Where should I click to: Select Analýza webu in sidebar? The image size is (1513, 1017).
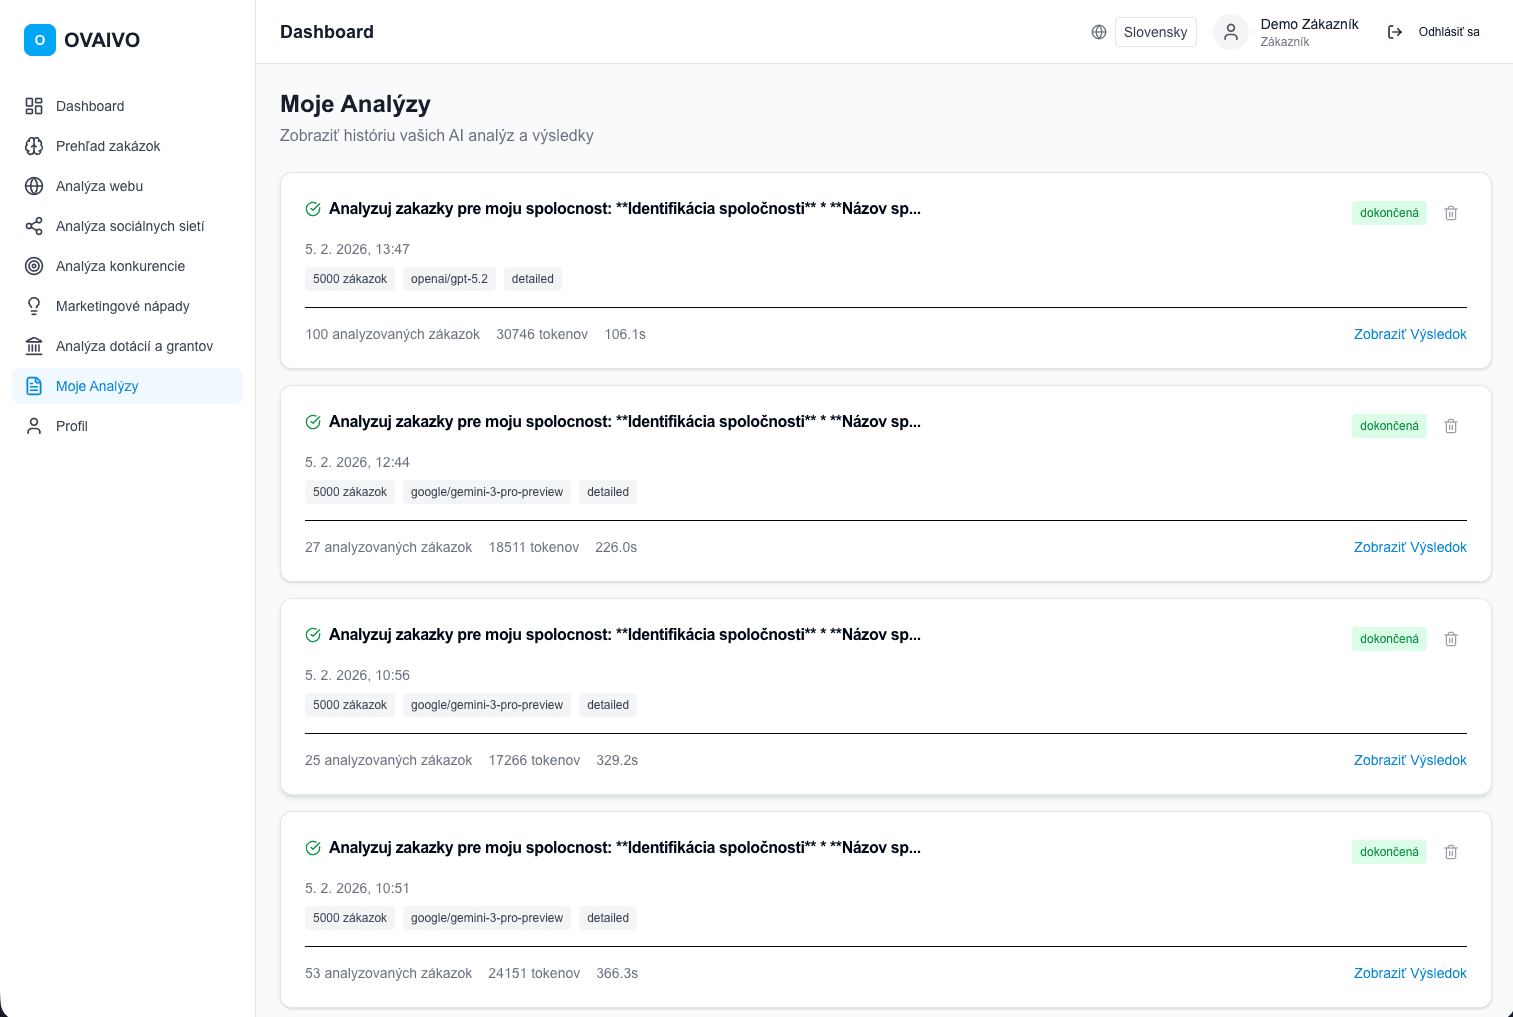99,186
